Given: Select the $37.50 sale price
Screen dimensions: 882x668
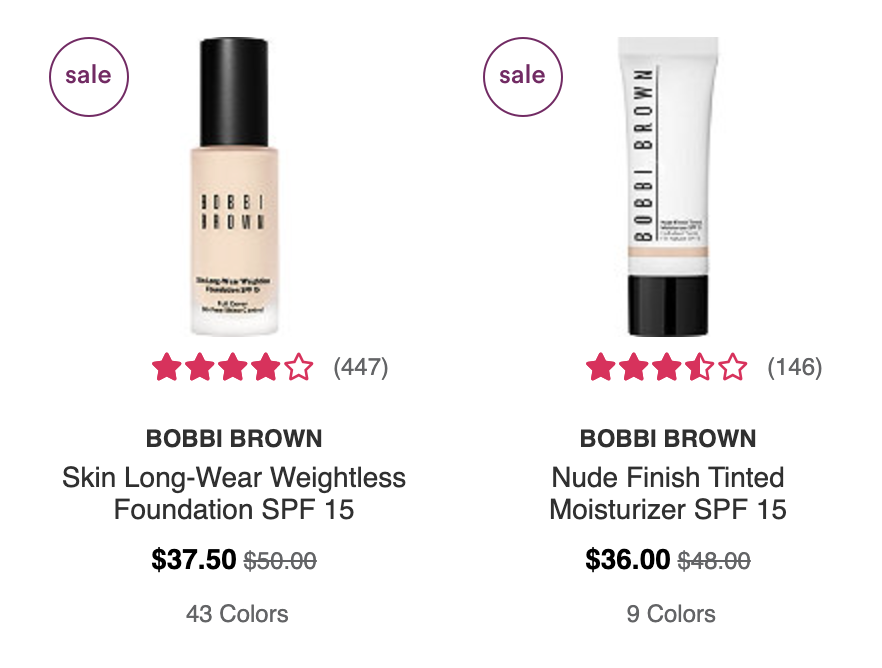Looking at the screenshot, I should 194,559.
